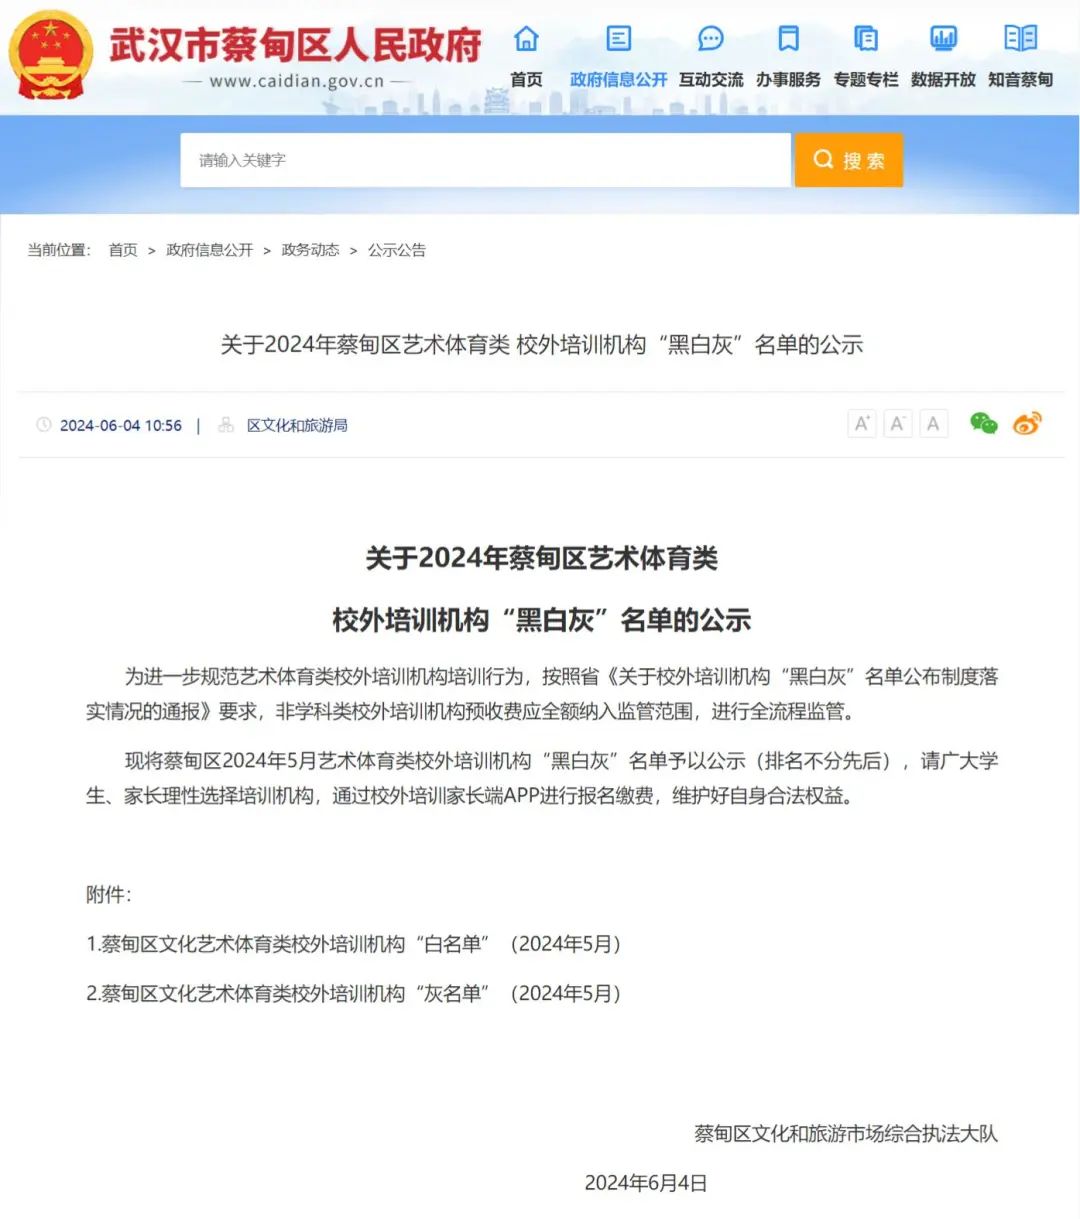Open the 互动交流 chat bubble icon
Image resolution: width=1080 pixels, height=1219 pixels.
point(711,39)
